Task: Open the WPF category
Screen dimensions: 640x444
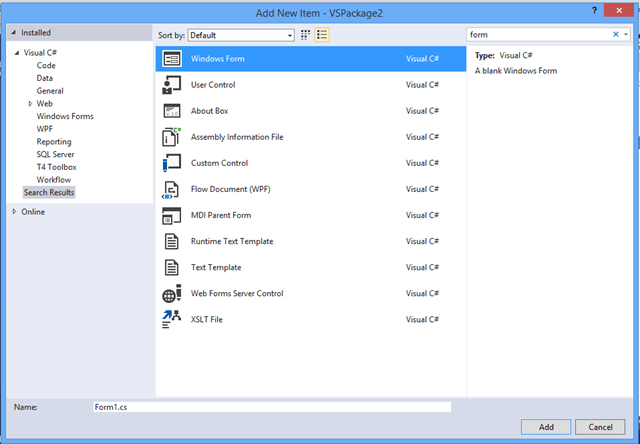Action: 45,129
